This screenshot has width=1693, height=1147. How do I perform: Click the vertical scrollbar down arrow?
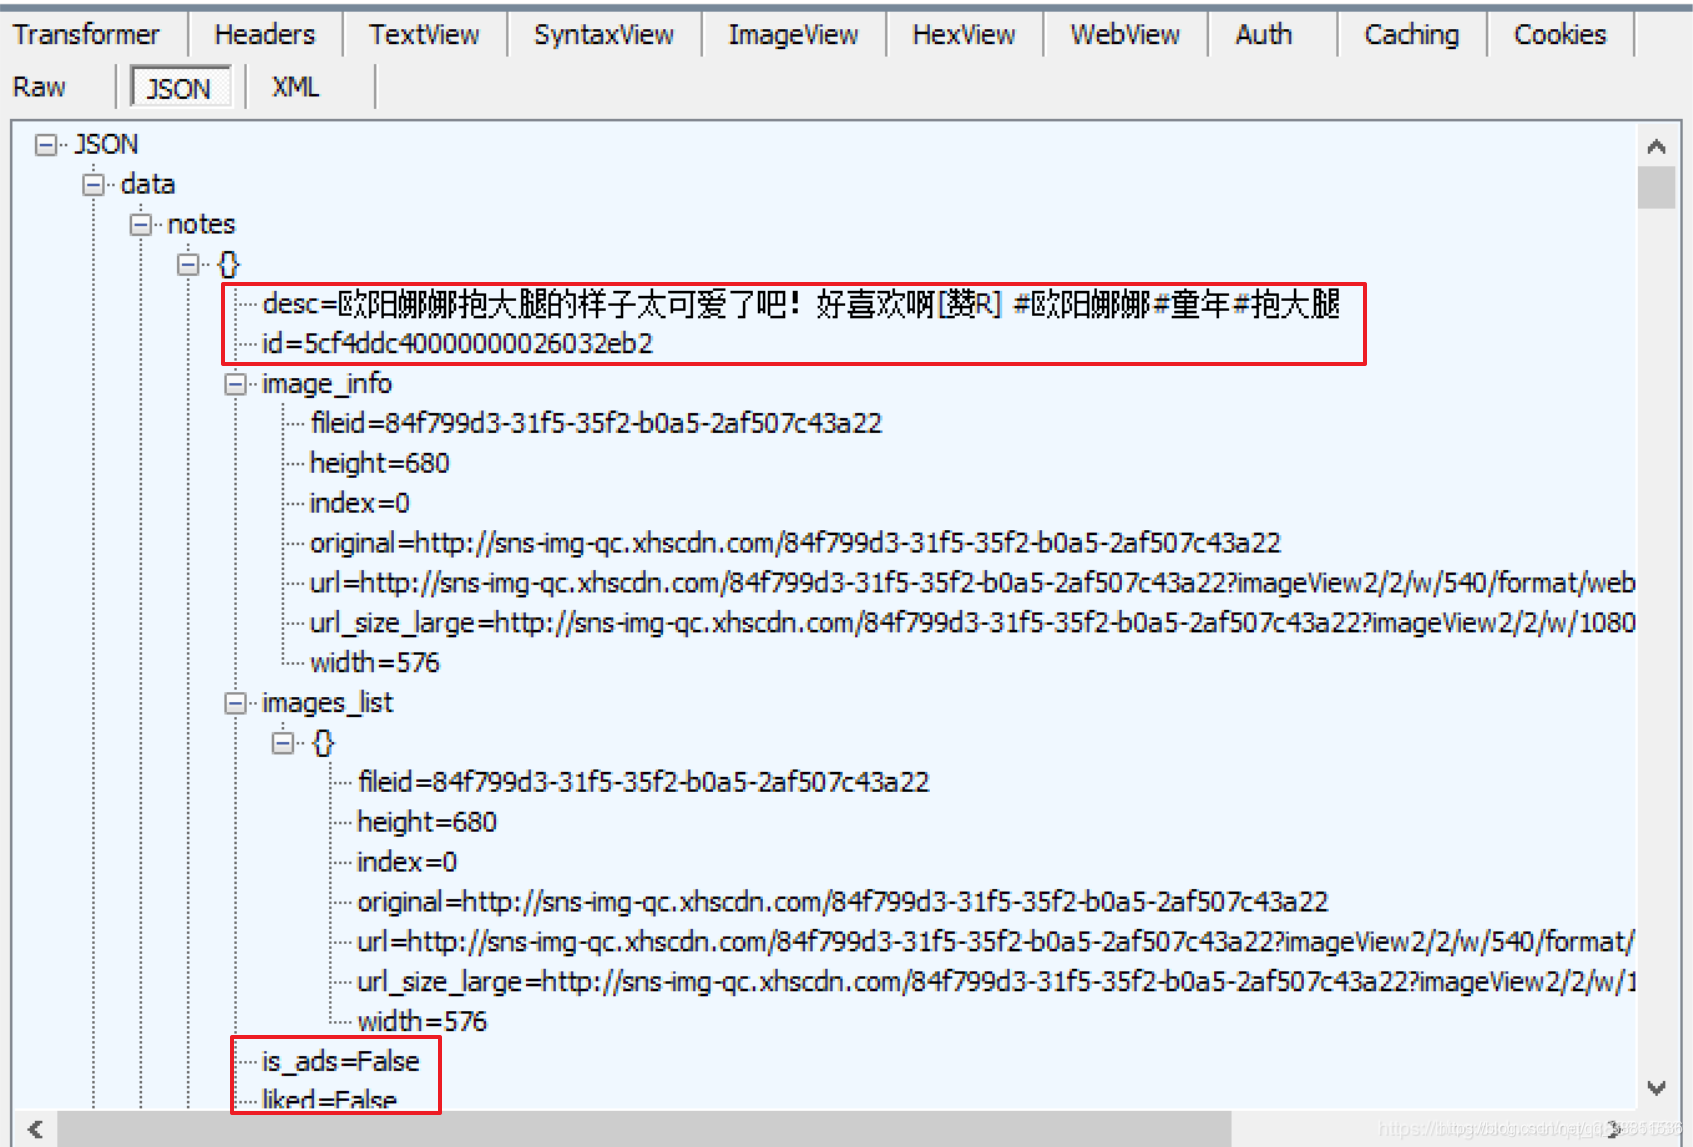pos(1657,1088)
